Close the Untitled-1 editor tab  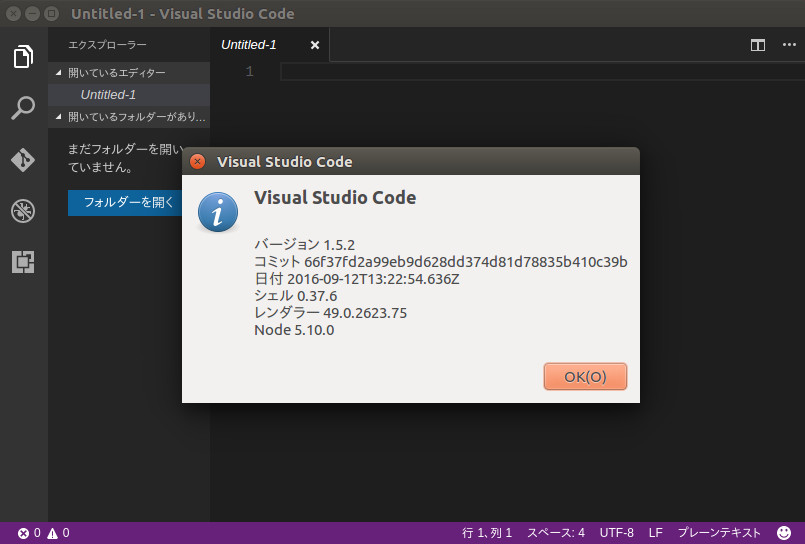(315, 45)
